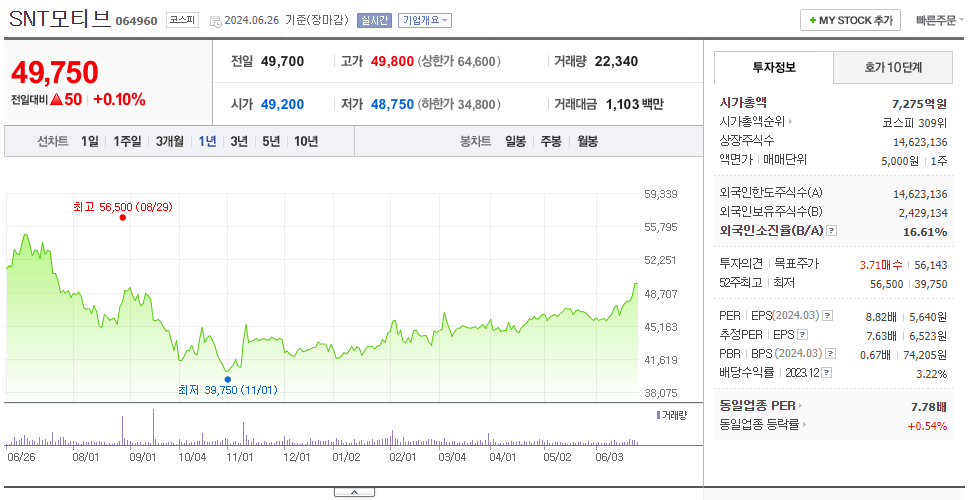Click help icon next to 외국인소진율(B/A)
The height and width of the screenshot is (500, 968).
(832, 231)
